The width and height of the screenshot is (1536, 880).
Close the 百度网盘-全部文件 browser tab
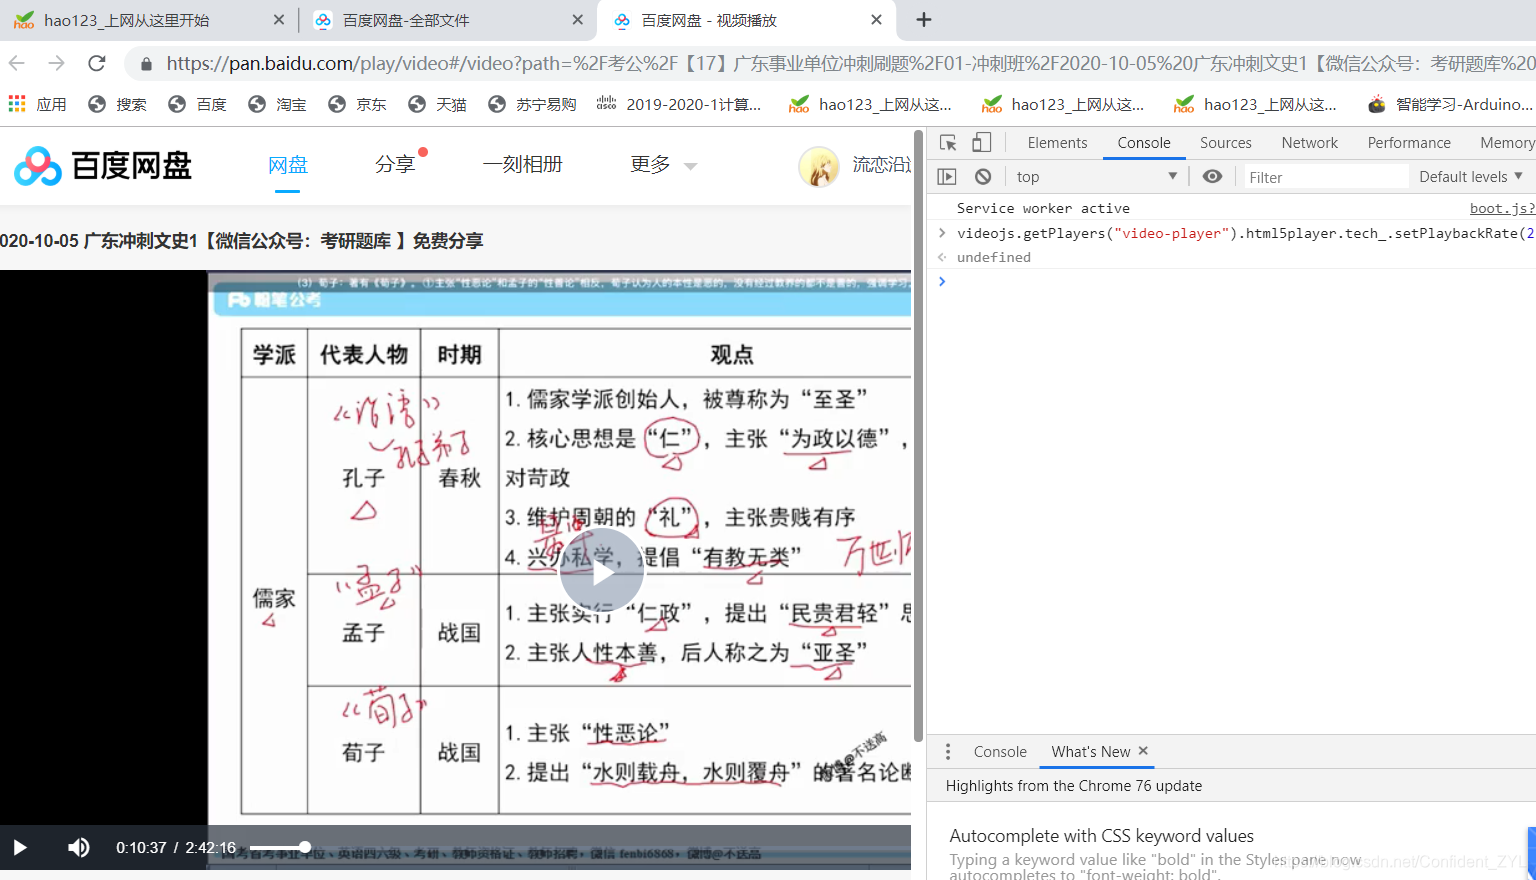click(x=578, y=20)
